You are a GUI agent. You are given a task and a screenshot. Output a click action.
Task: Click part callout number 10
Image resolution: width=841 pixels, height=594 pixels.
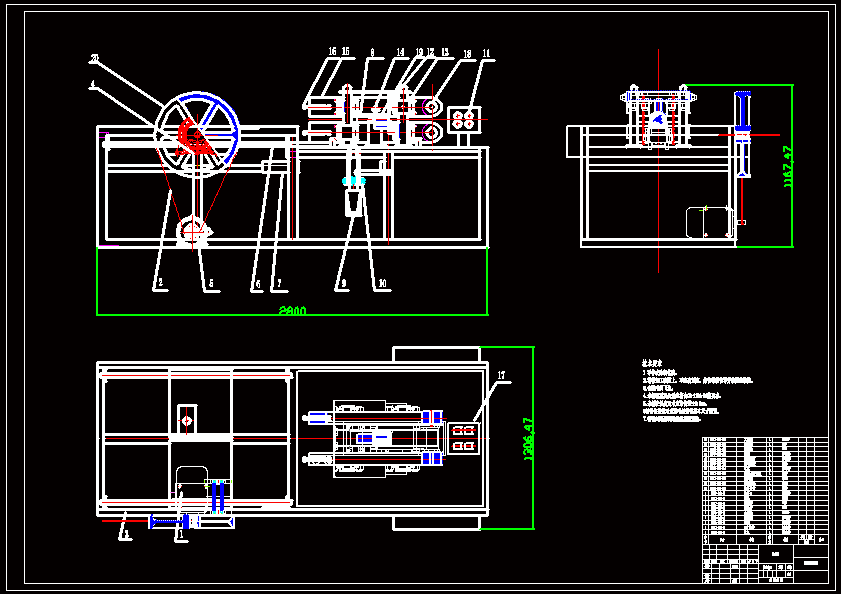point(382,283)
